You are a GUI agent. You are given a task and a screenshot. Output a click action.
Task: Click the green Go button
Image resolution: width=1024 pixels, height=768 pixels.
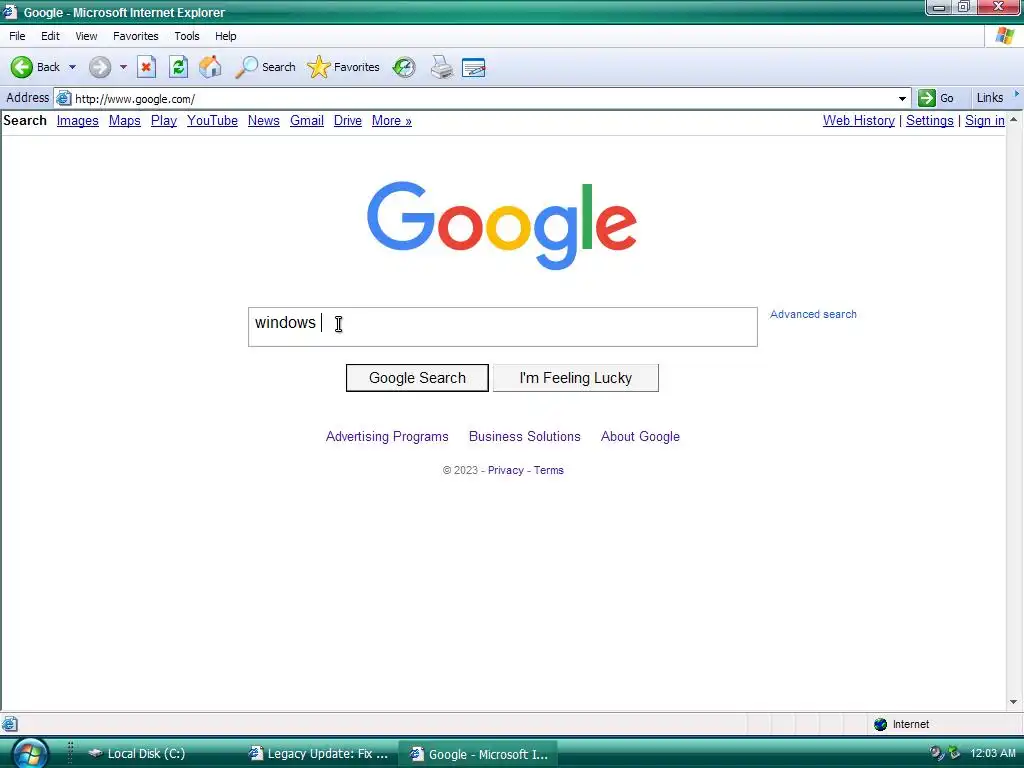pyautogui.click(x=936, y=98)
